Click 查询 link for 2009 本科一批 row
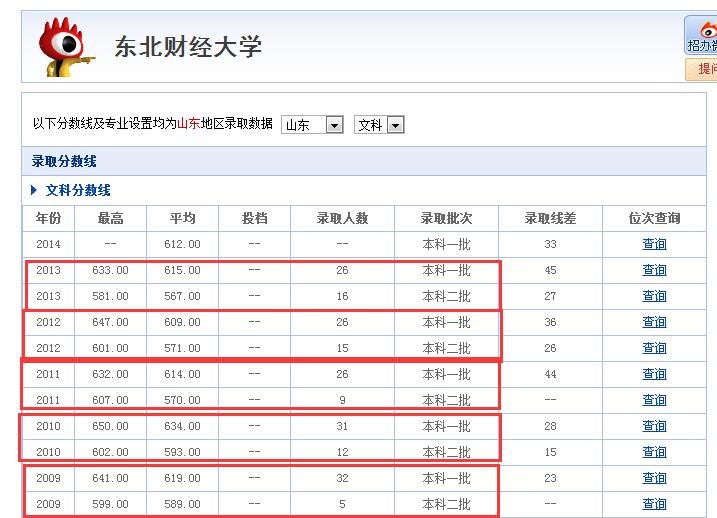The image size is (717, 518). (x=654, y=478)
